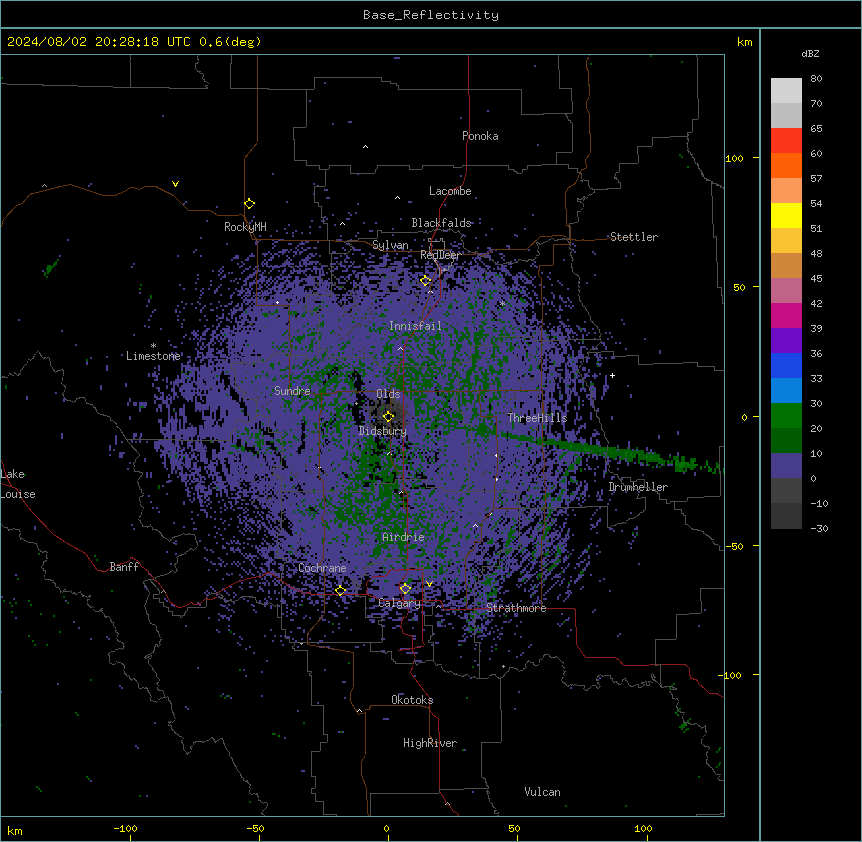862x842 pixels.
Task: Click the asterisk marker above Limestone label
Action: click(153, 346)
